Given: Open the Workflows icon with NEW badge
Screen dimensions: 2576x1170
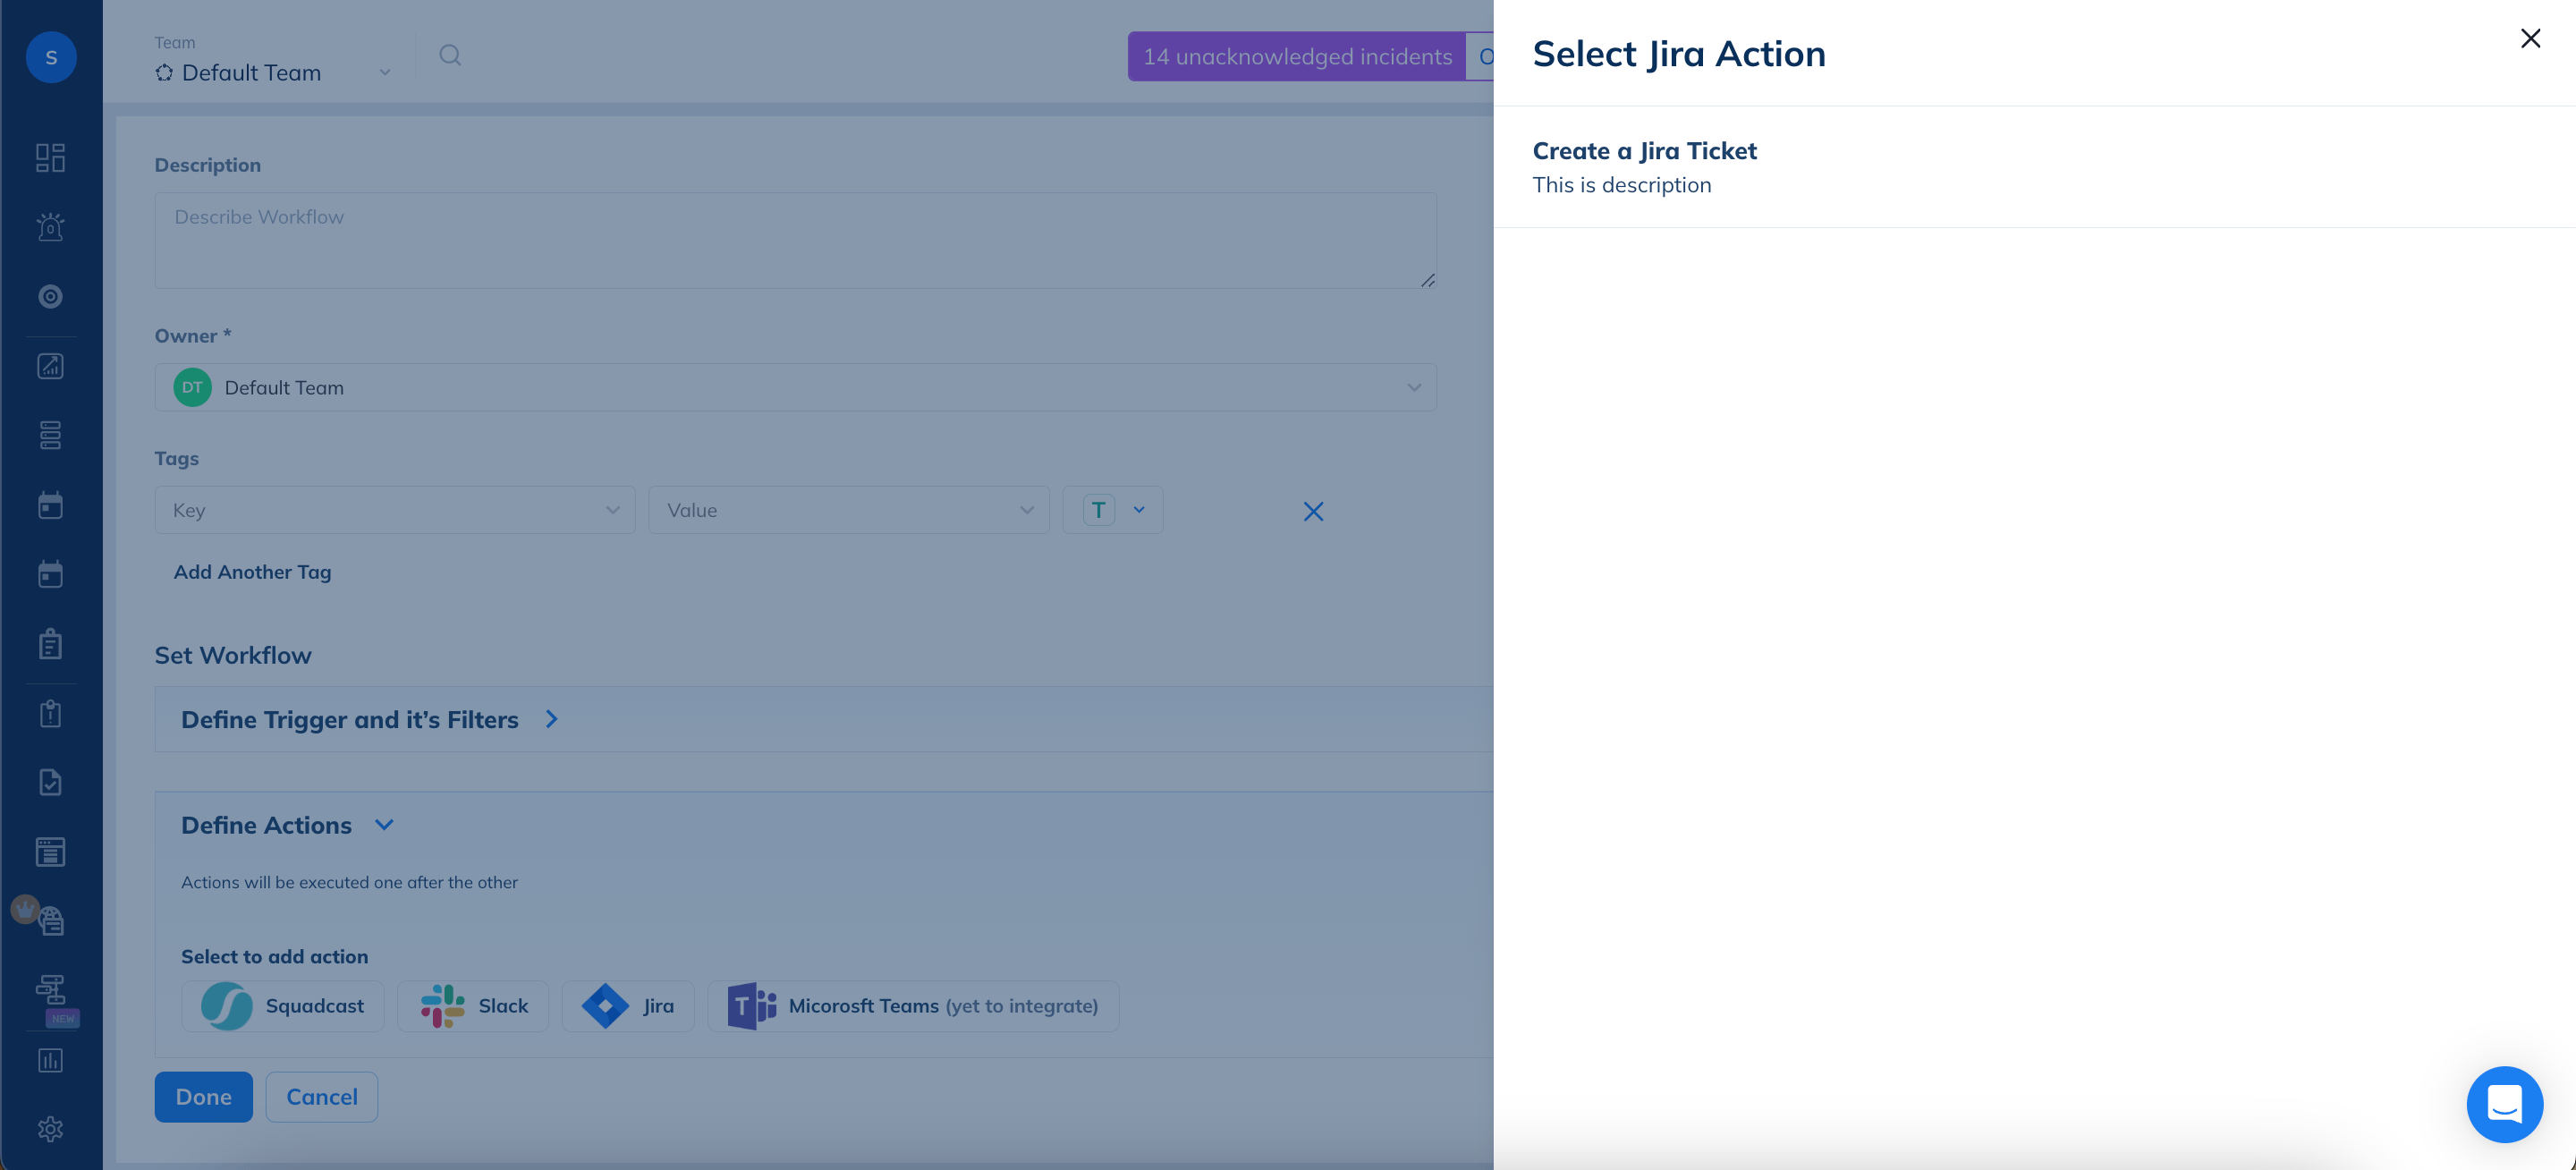Looking at the screenshot, I should point(50,991).
